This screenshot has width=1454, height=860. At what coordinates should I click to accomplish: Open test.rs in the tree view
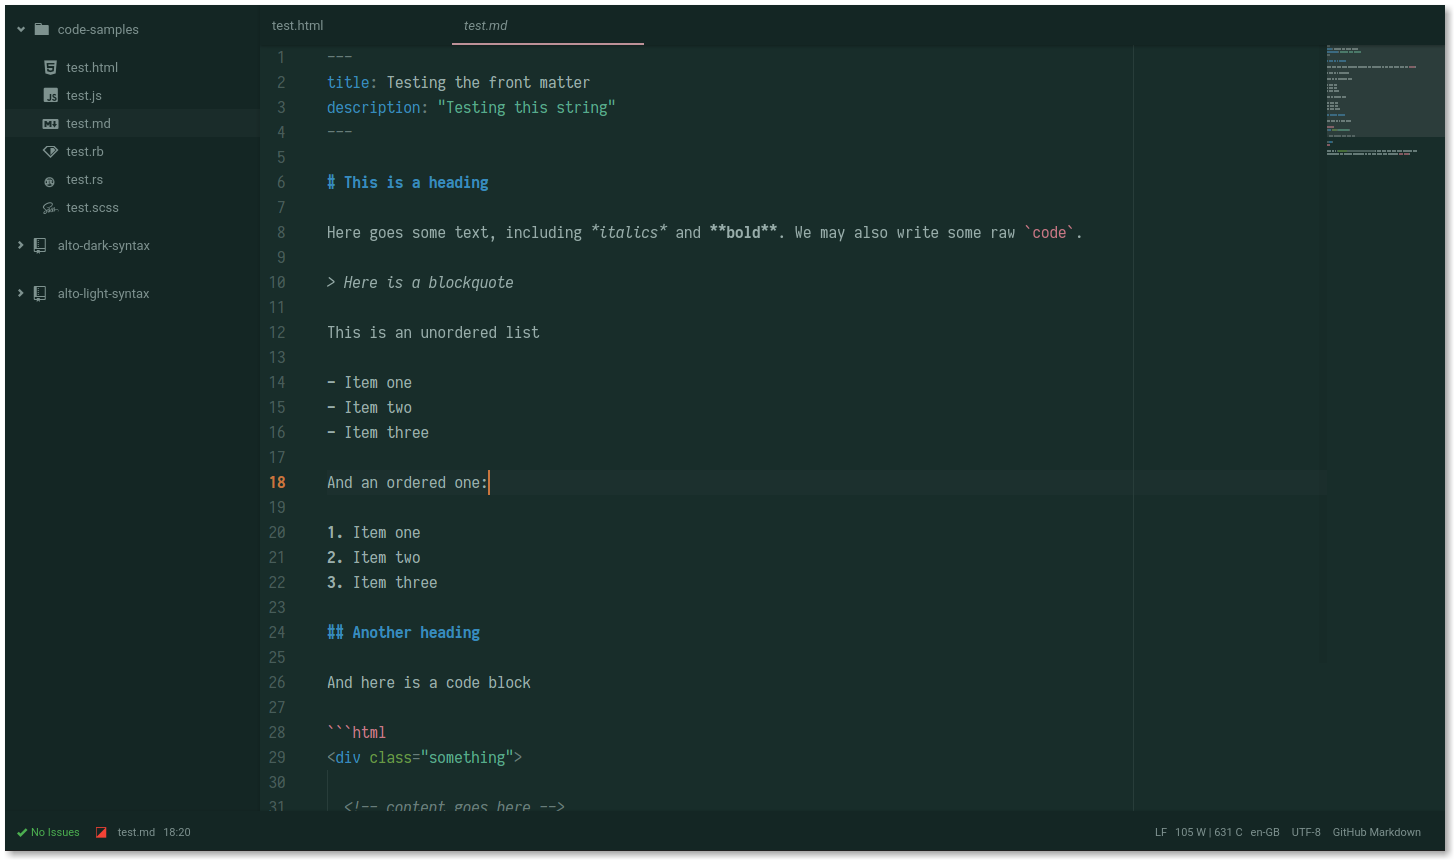[84, 179]
